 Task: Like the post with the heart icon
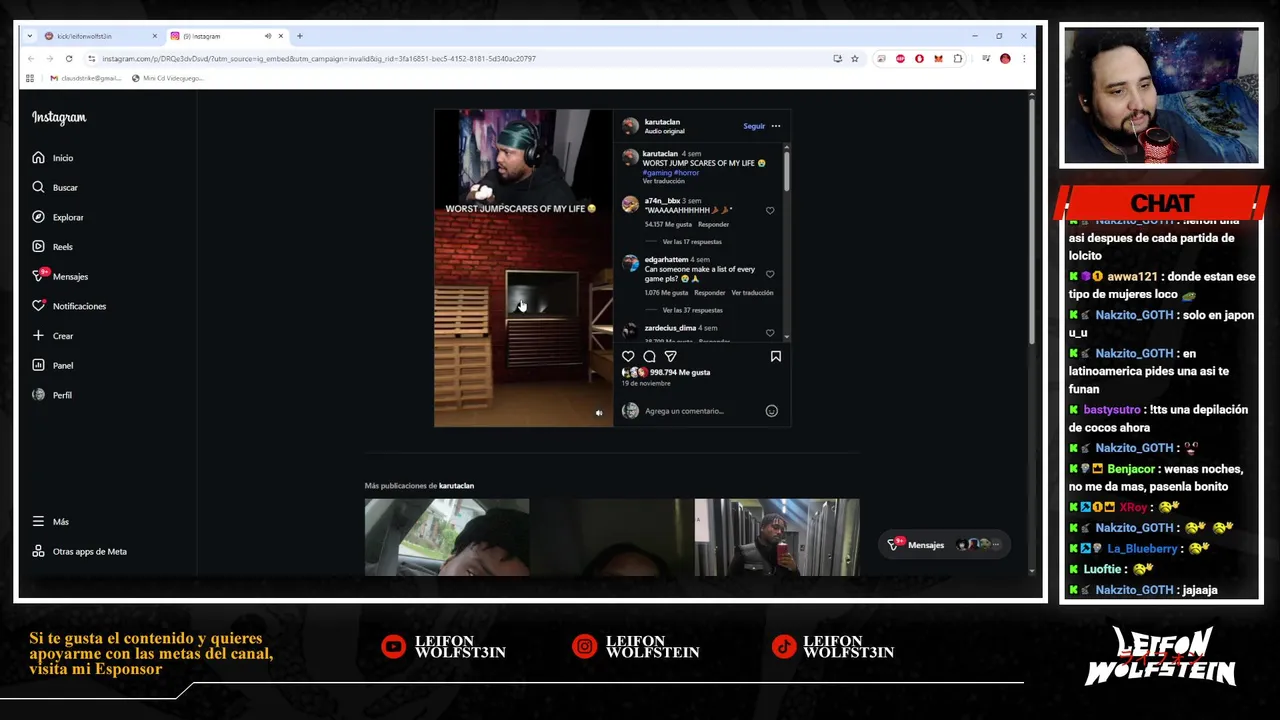[628, 356]
